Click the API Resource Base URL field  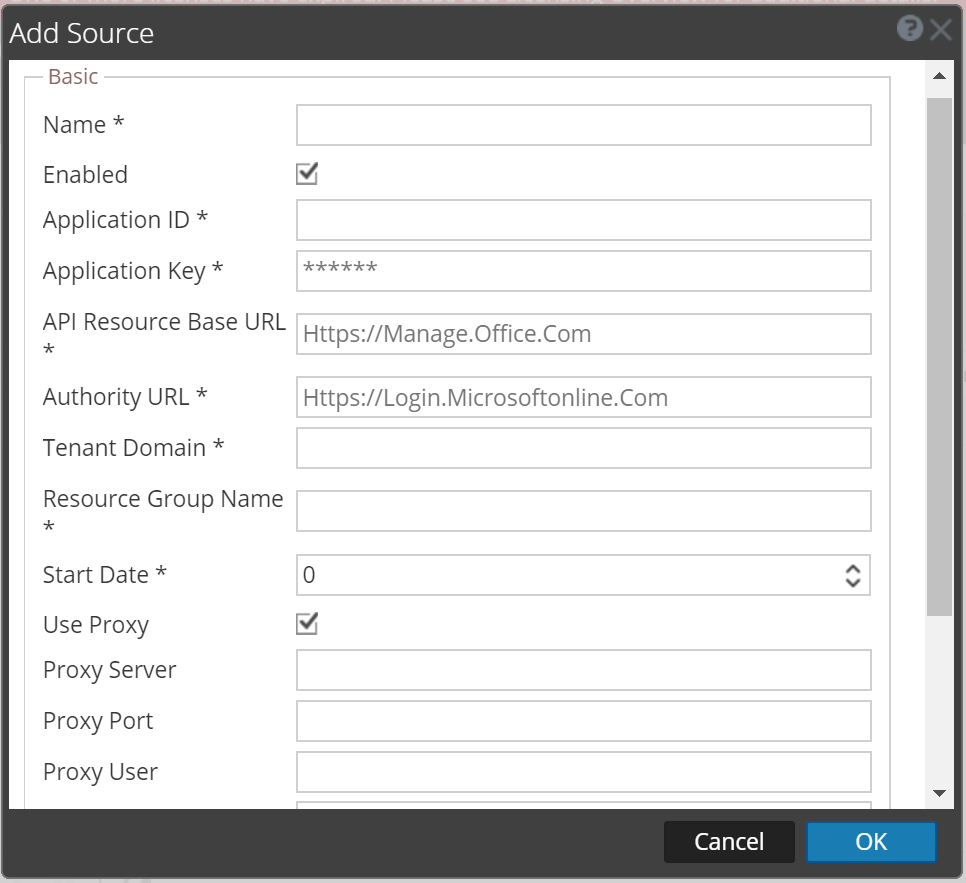click(x=583, y=333)
